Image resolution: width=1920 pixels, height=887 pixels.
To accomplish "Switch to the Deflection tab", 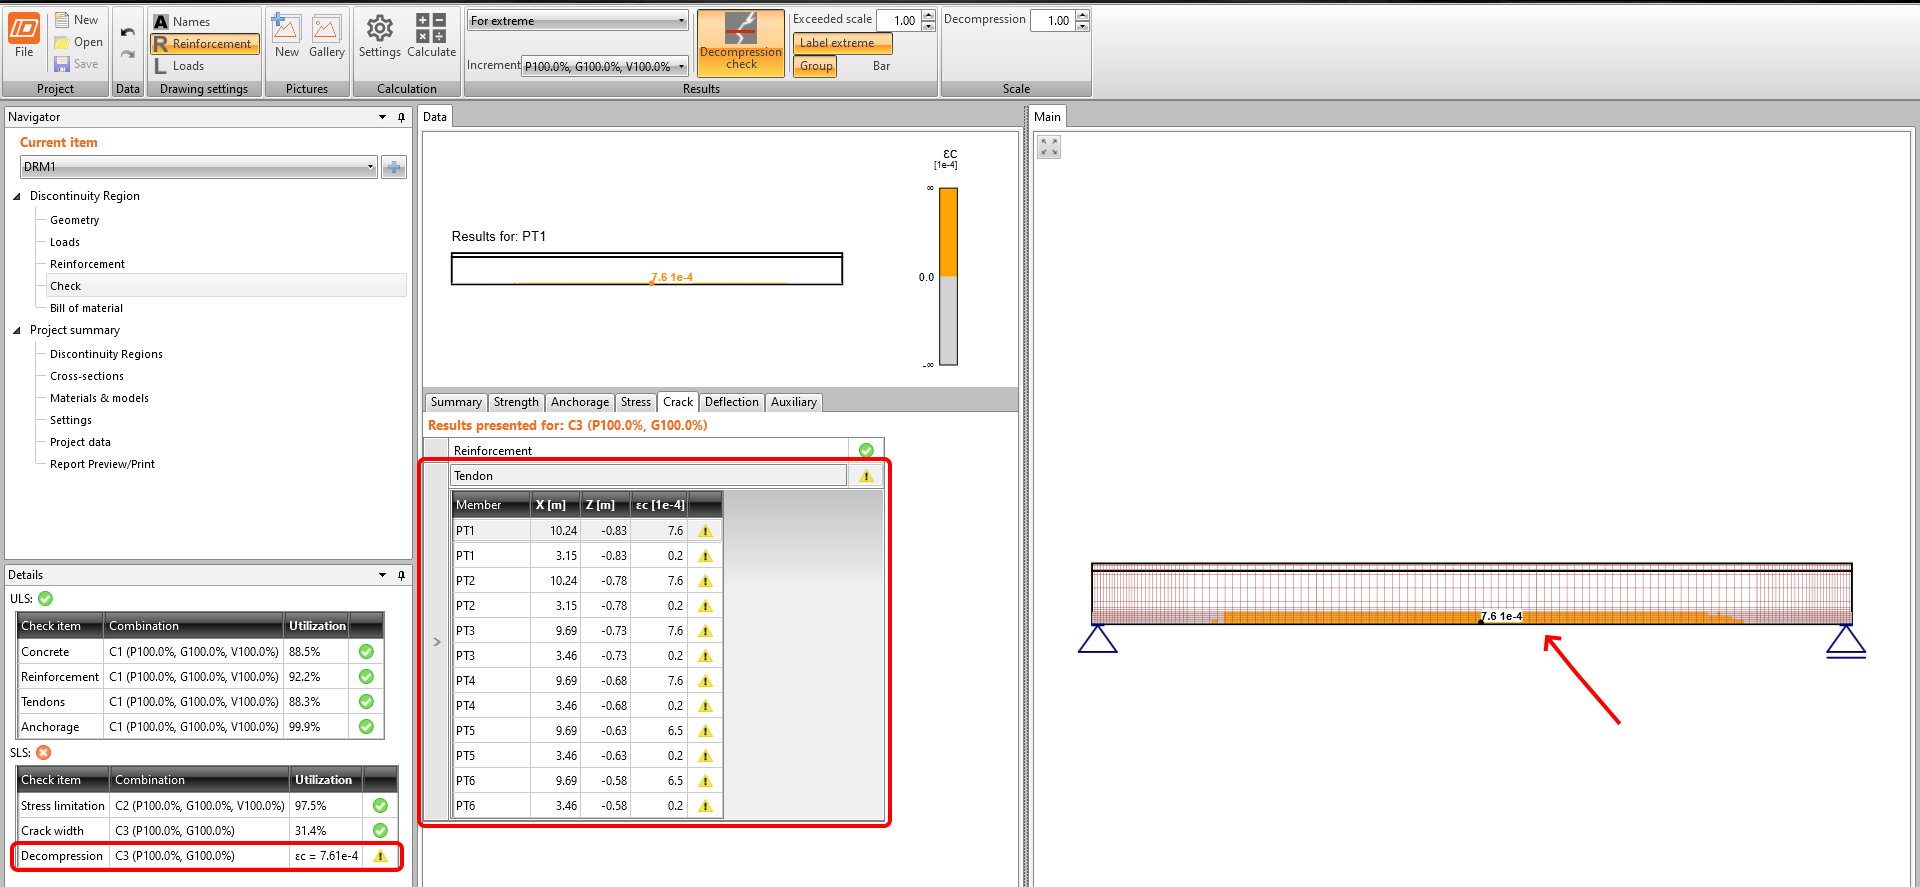I will 731,402.
